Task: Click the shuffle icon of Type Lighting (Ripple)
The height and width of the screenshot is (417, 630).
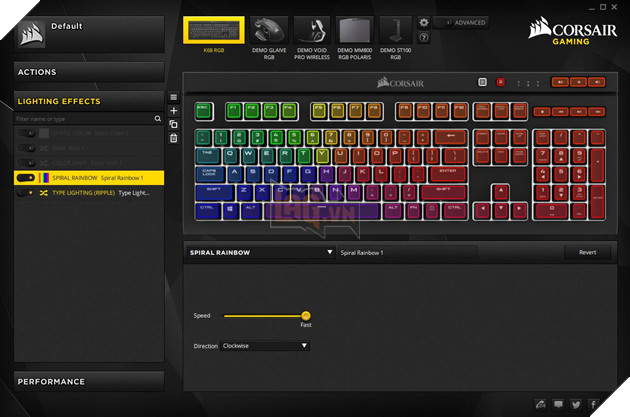Action: click(44, 193)
